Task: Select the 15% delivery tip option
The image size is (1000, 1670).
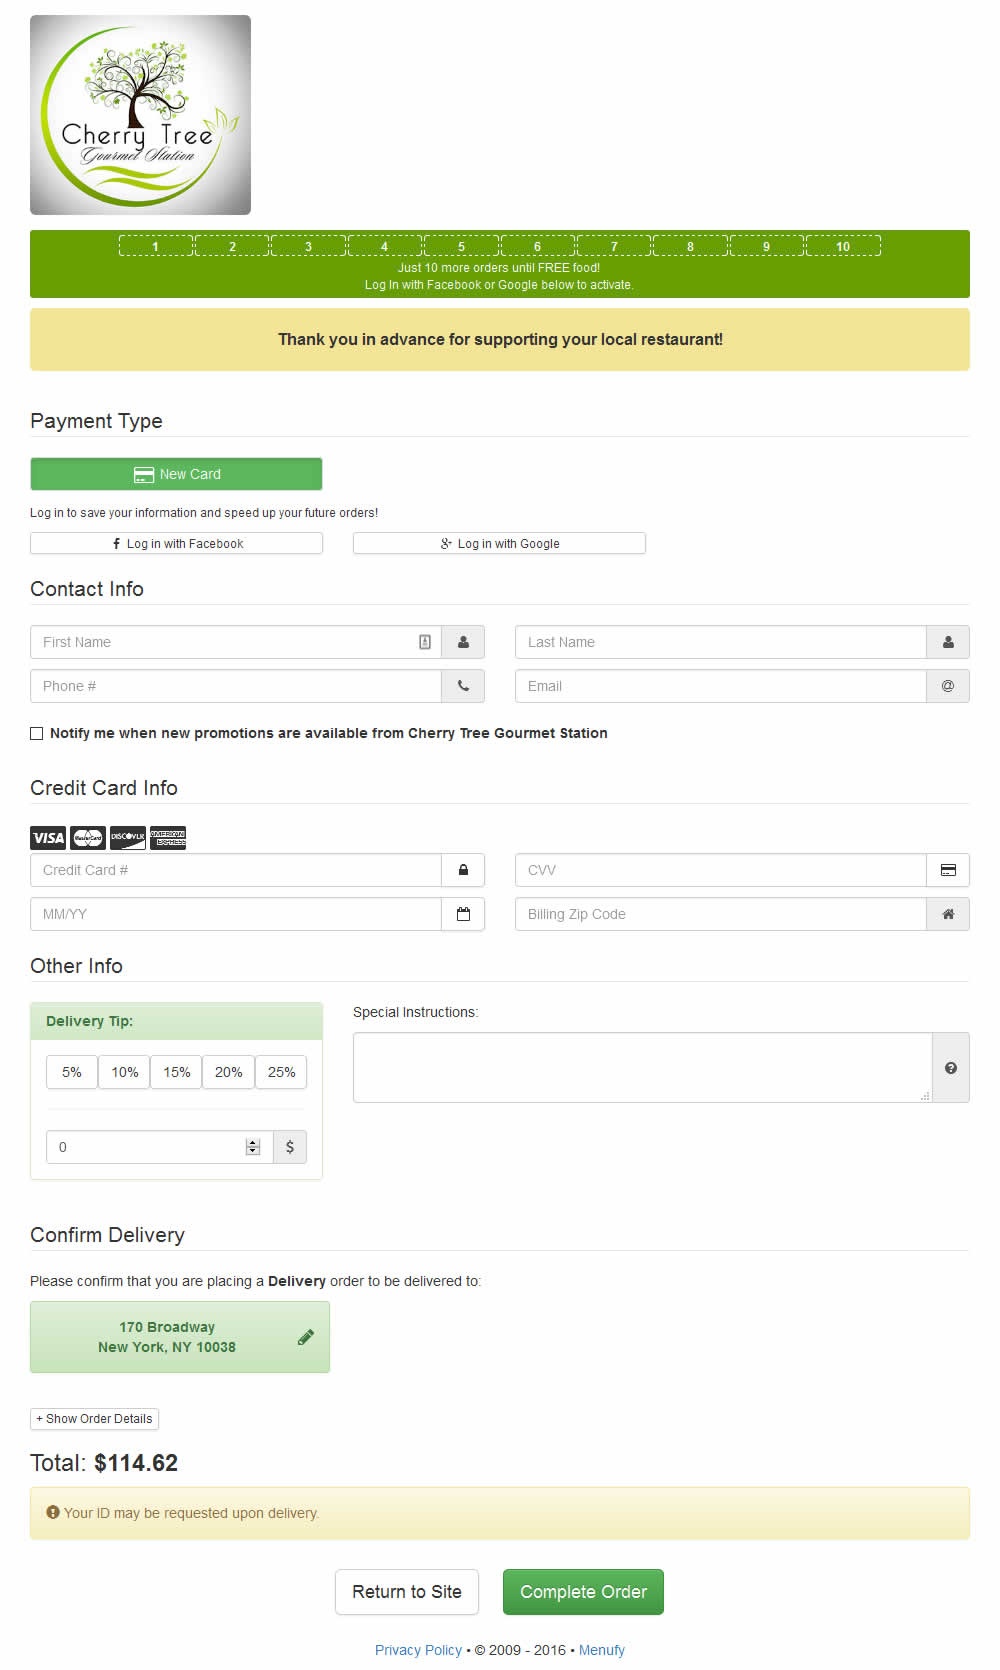Action: 177,1072
